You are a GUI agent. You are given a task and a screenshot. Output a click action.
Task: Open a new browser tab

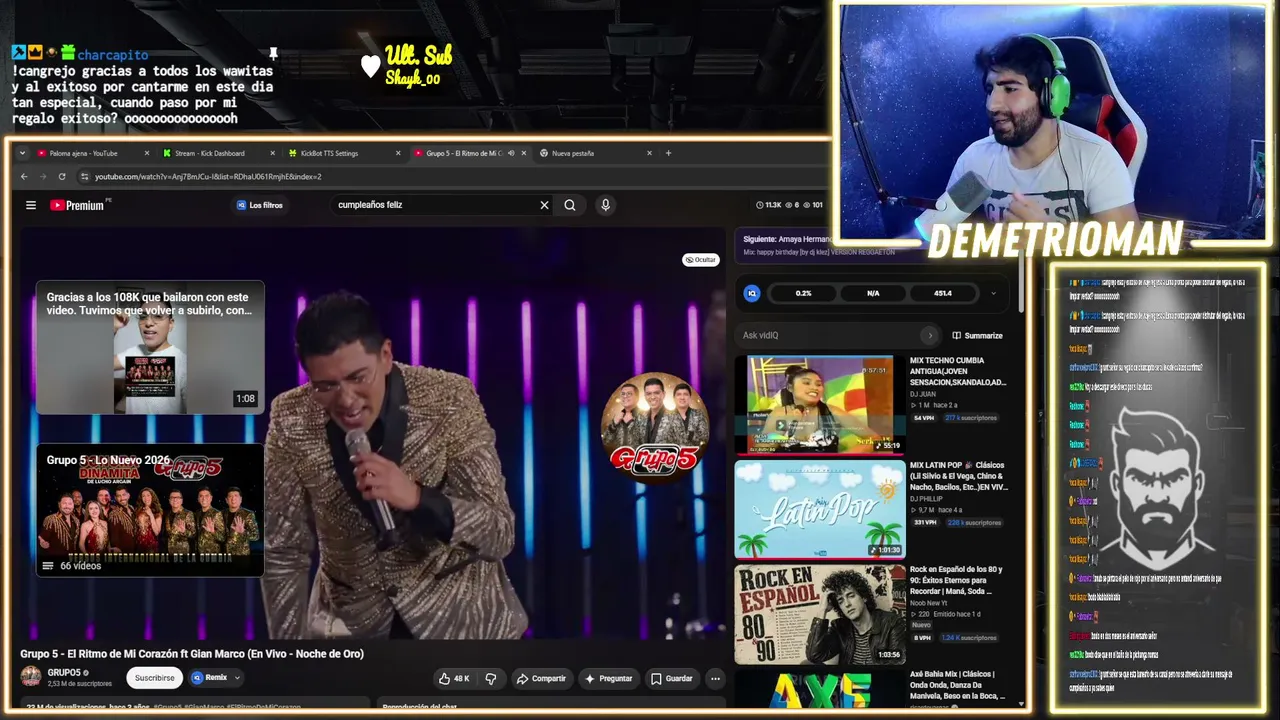tap(668, 153)
